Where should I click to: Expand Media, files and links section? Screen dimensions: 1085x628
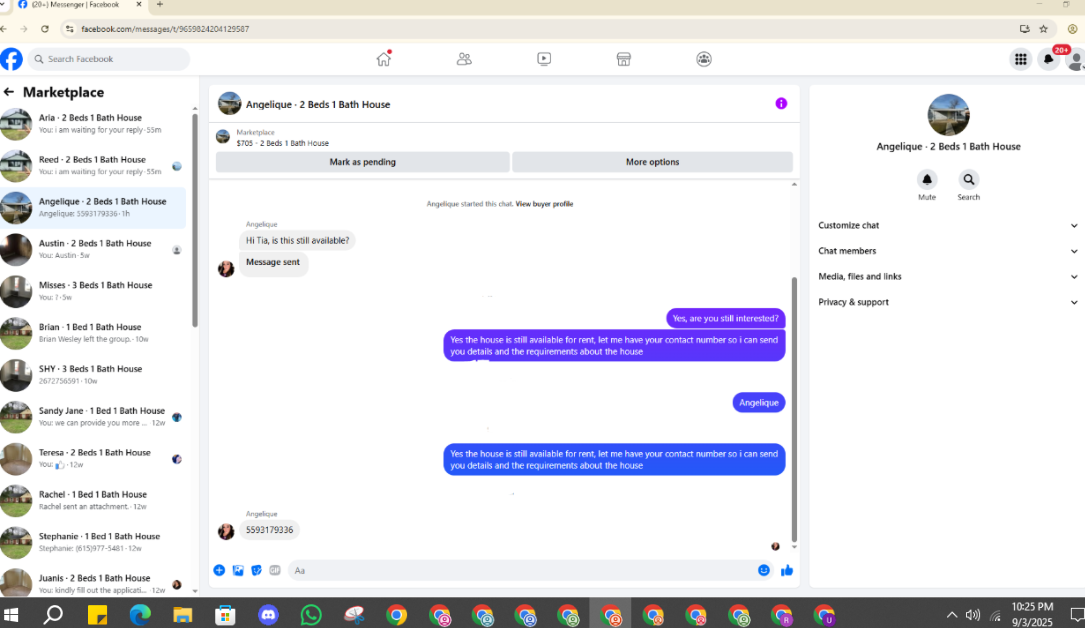(x=947, y=277)
